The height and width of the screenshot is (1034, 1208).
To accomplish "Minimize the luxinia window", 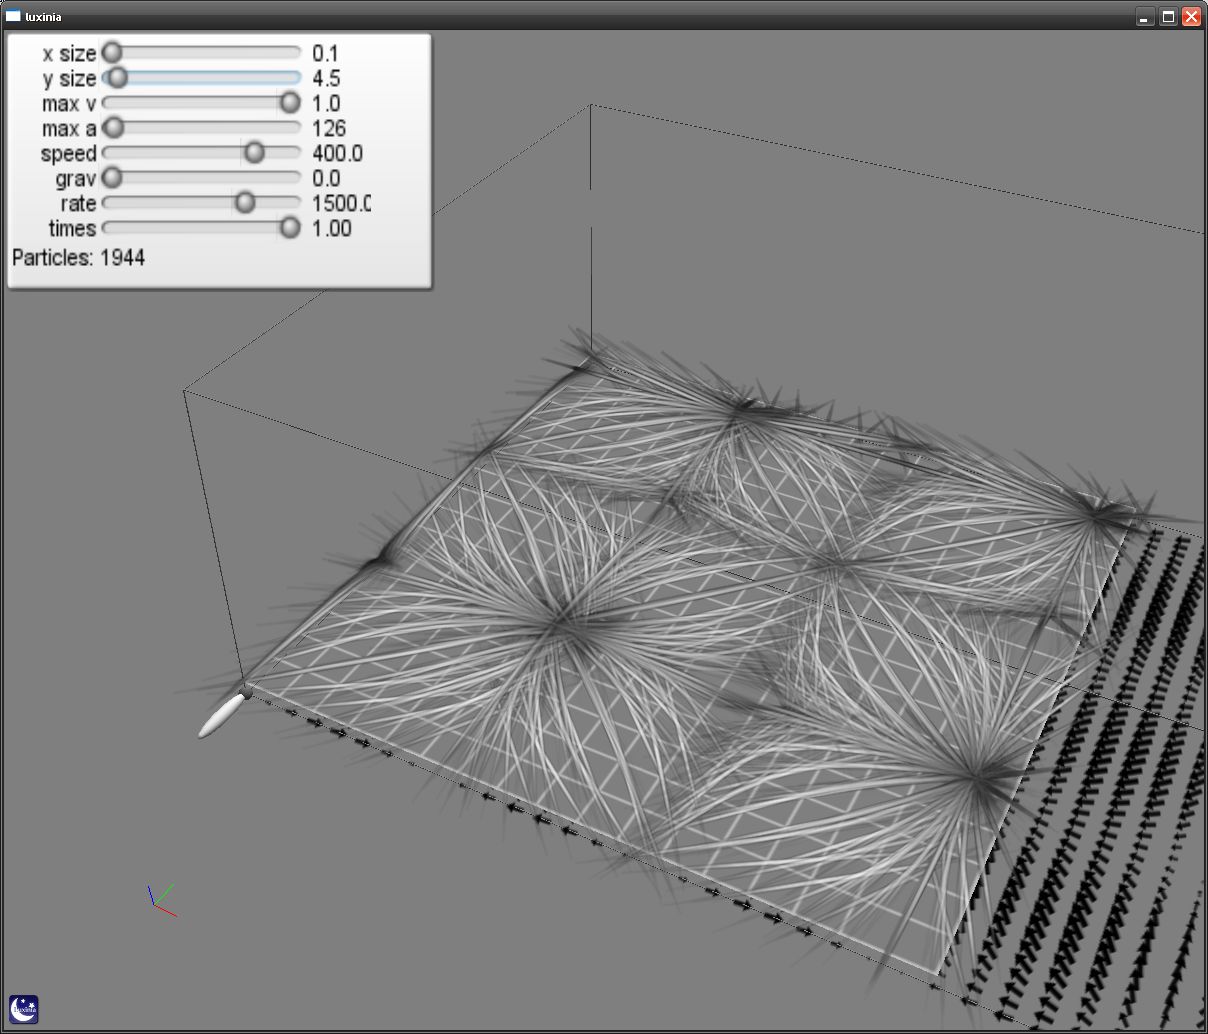I will tap(1145, 17).
